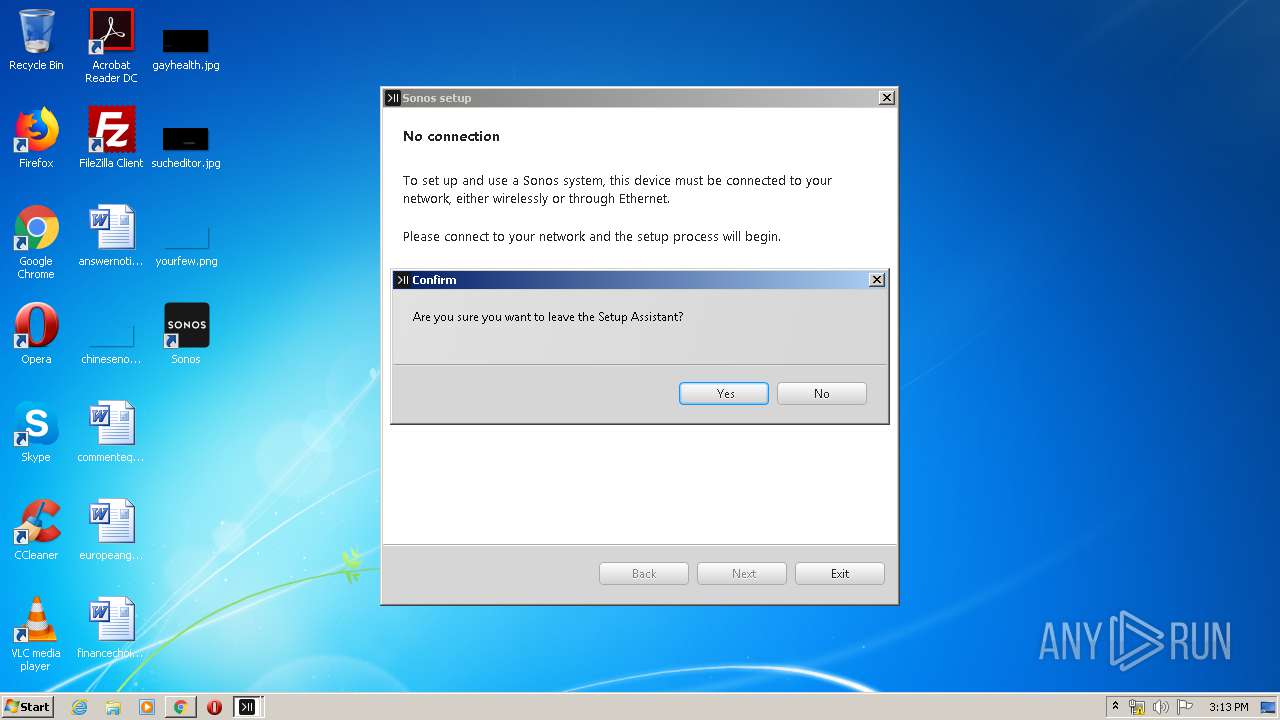Screen dimensions: 1280x720
Task: Select financechoi Word document icon
Action: [111, 628]
